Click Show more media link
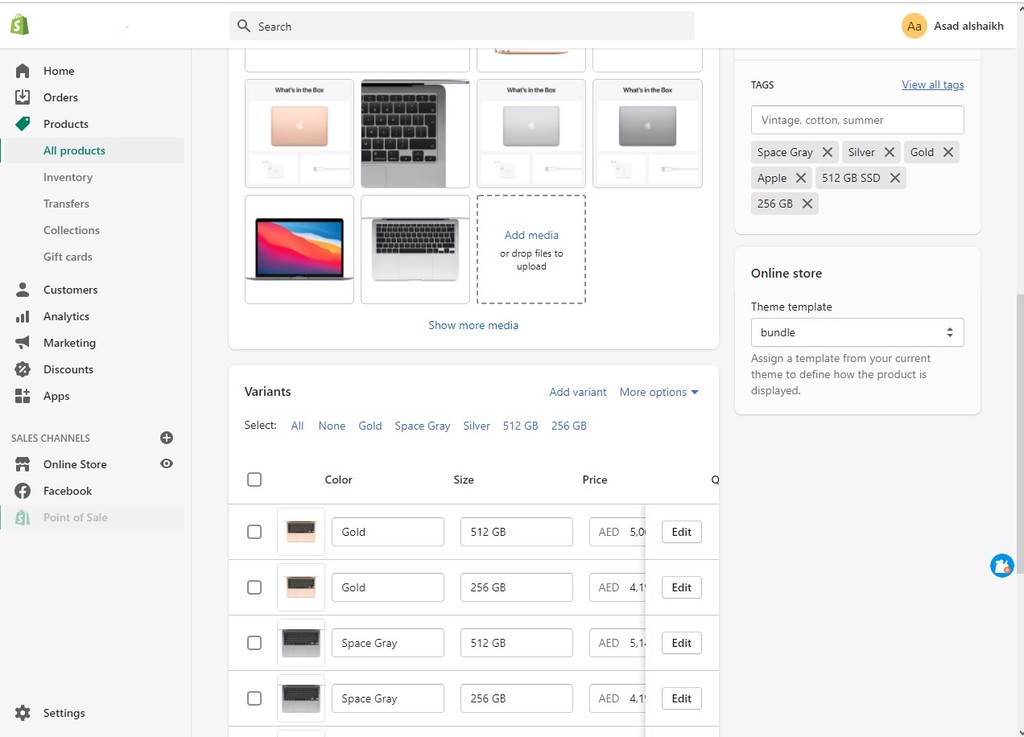1024x737 pixels. tap(473, 325)
